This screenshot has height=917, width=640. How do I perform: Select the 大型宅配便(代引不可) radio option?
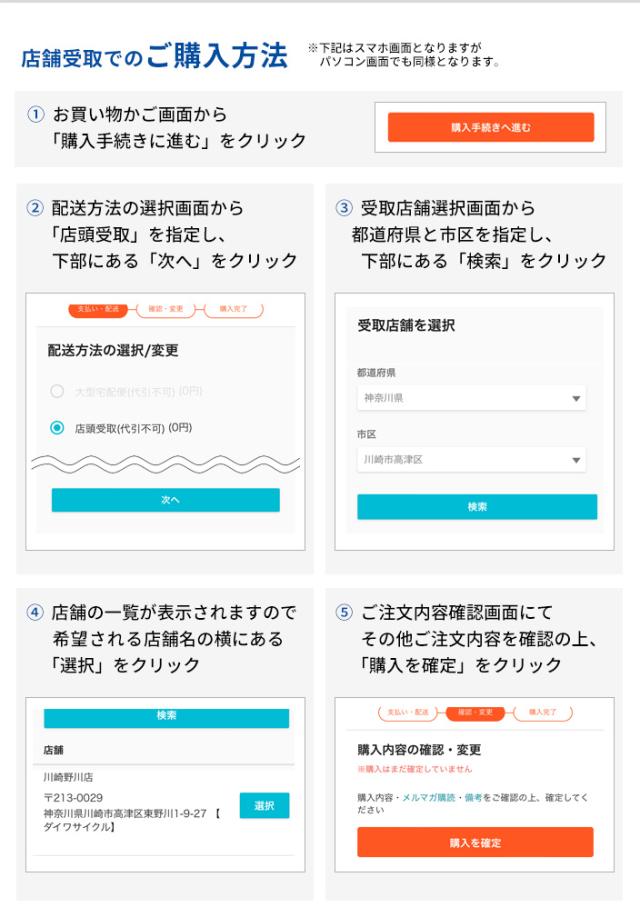click(x=58, y=390)
